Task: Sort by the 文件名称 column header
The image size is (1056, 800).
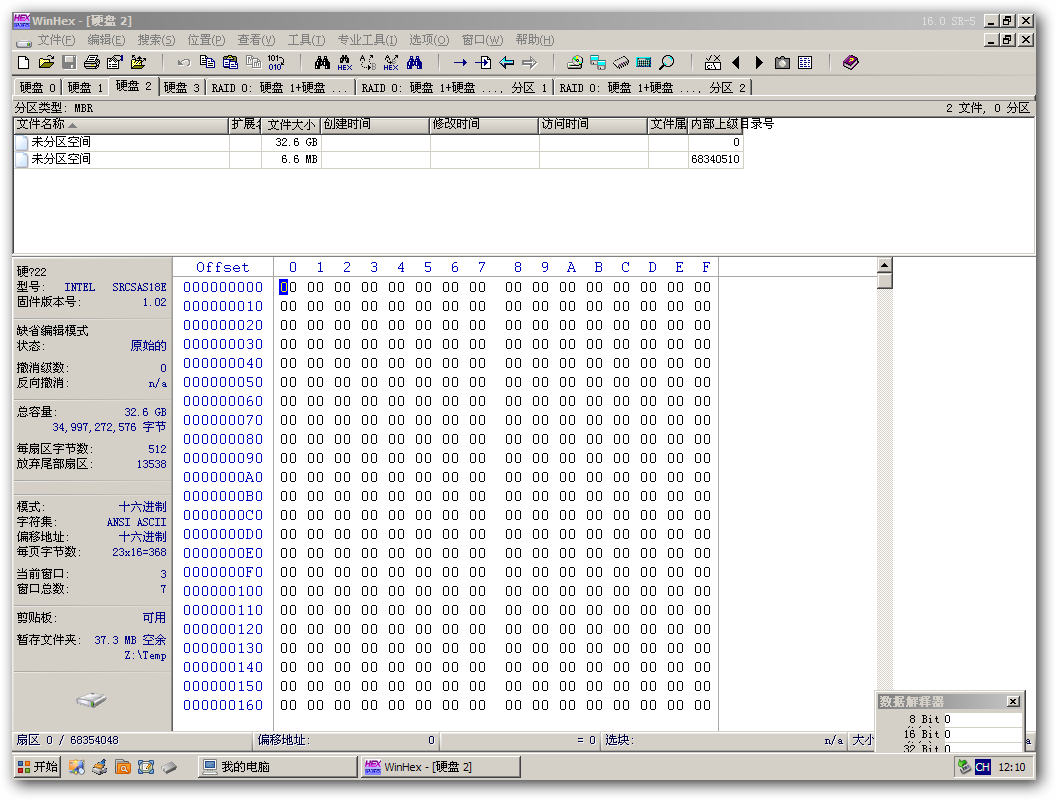Action: tap(121, 125)
